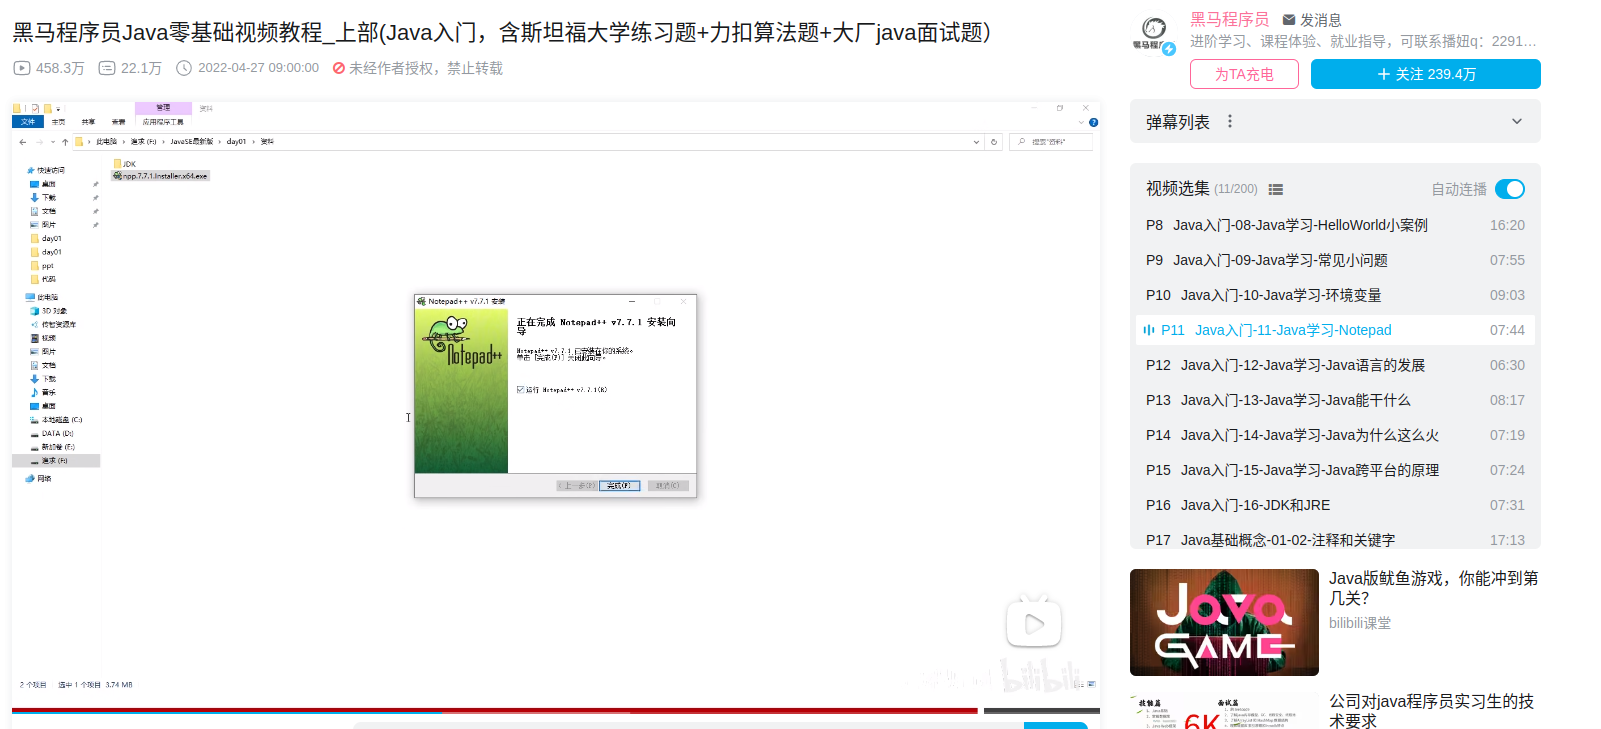
Task: Click JavaSE最新版 in breadcrumb path
Action: [x=191, y=142]
